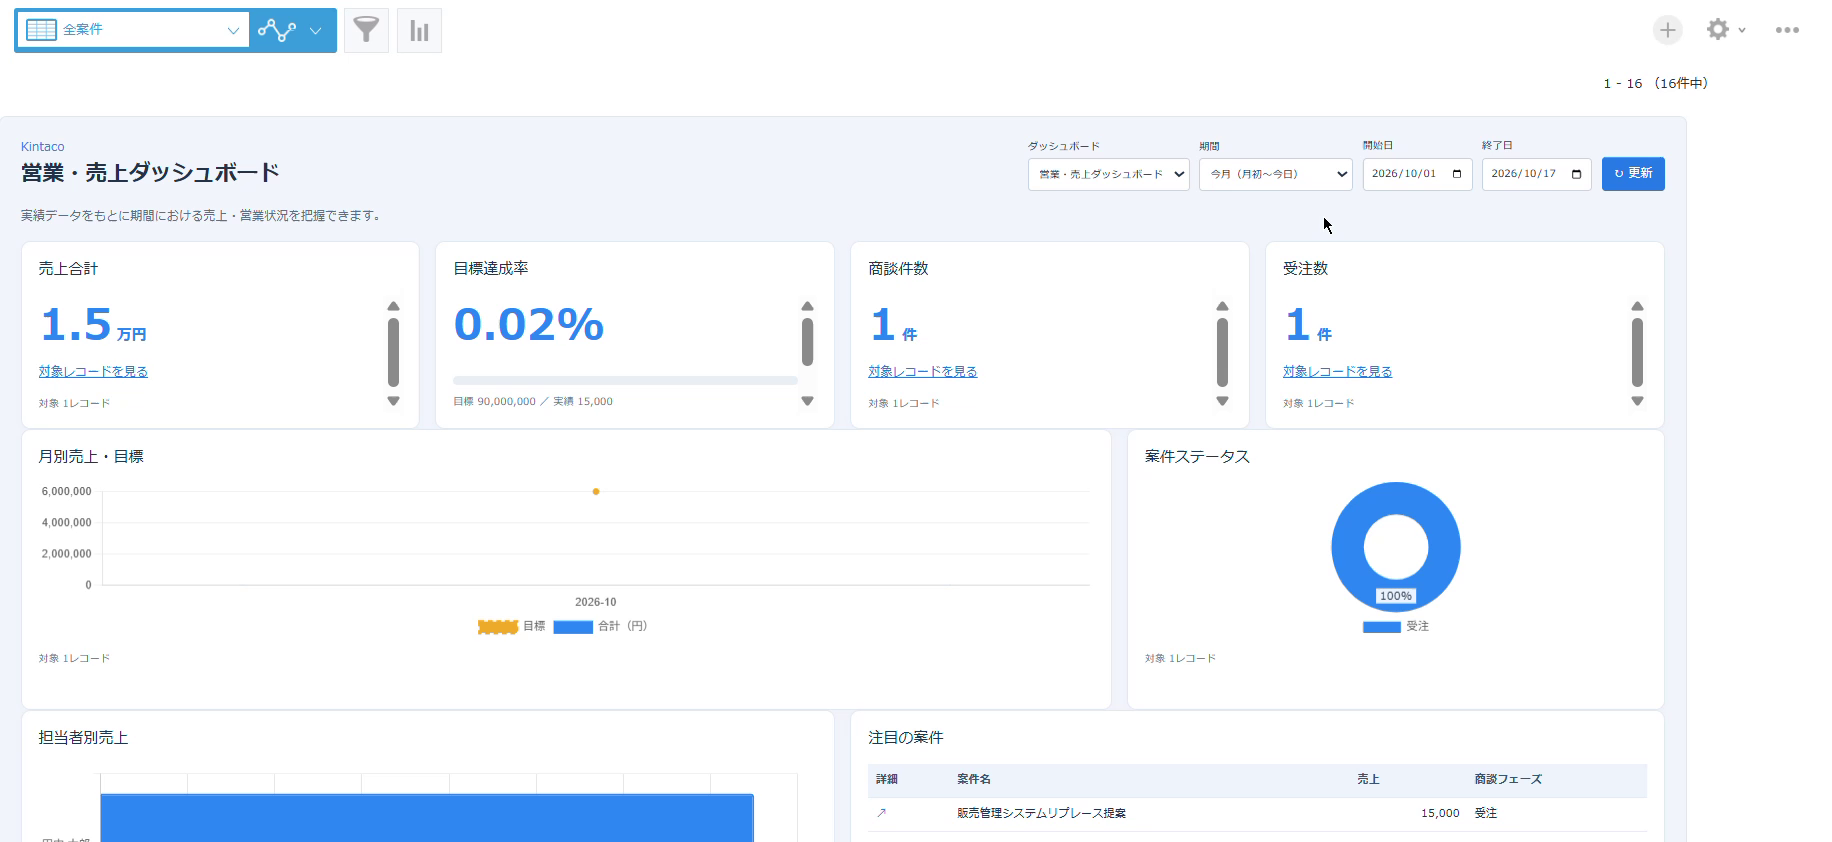Click the down arrow in 商談件数 card

coord(1222,401)
